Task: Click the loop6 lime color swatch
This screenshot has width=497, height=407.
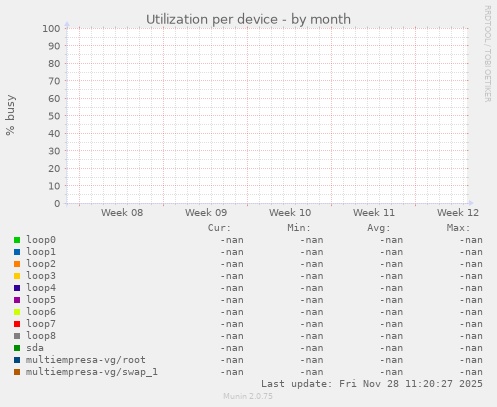Action: coord(17,312)
